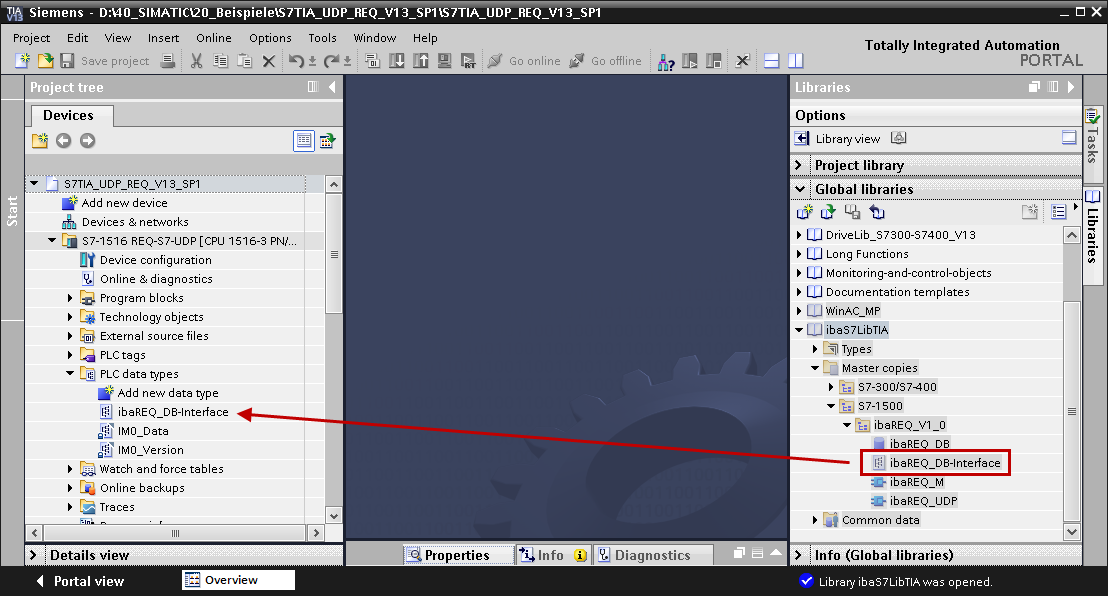Image resolution: width=1108 pixels, height=596 pixels.
Task: Click Create new global library icon
Action: [804, 212]
